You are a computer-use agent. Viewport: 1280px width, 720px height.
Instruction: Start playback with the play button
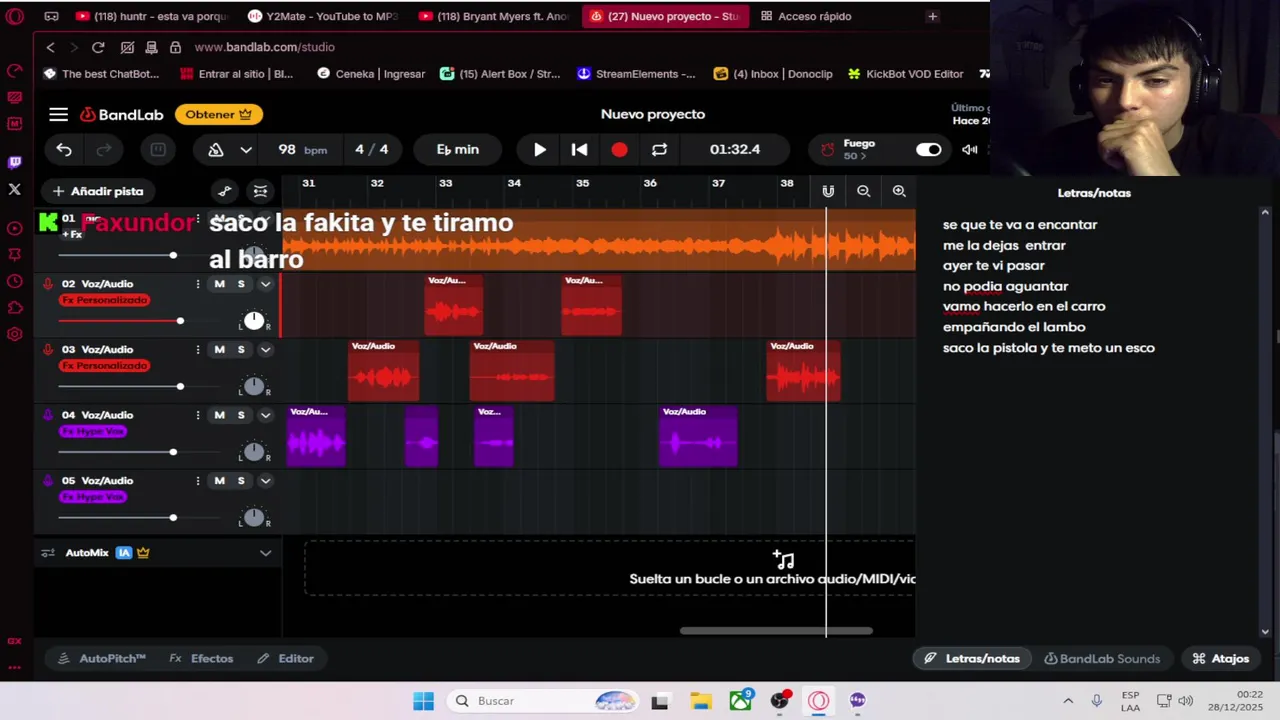tap(539, 150)
